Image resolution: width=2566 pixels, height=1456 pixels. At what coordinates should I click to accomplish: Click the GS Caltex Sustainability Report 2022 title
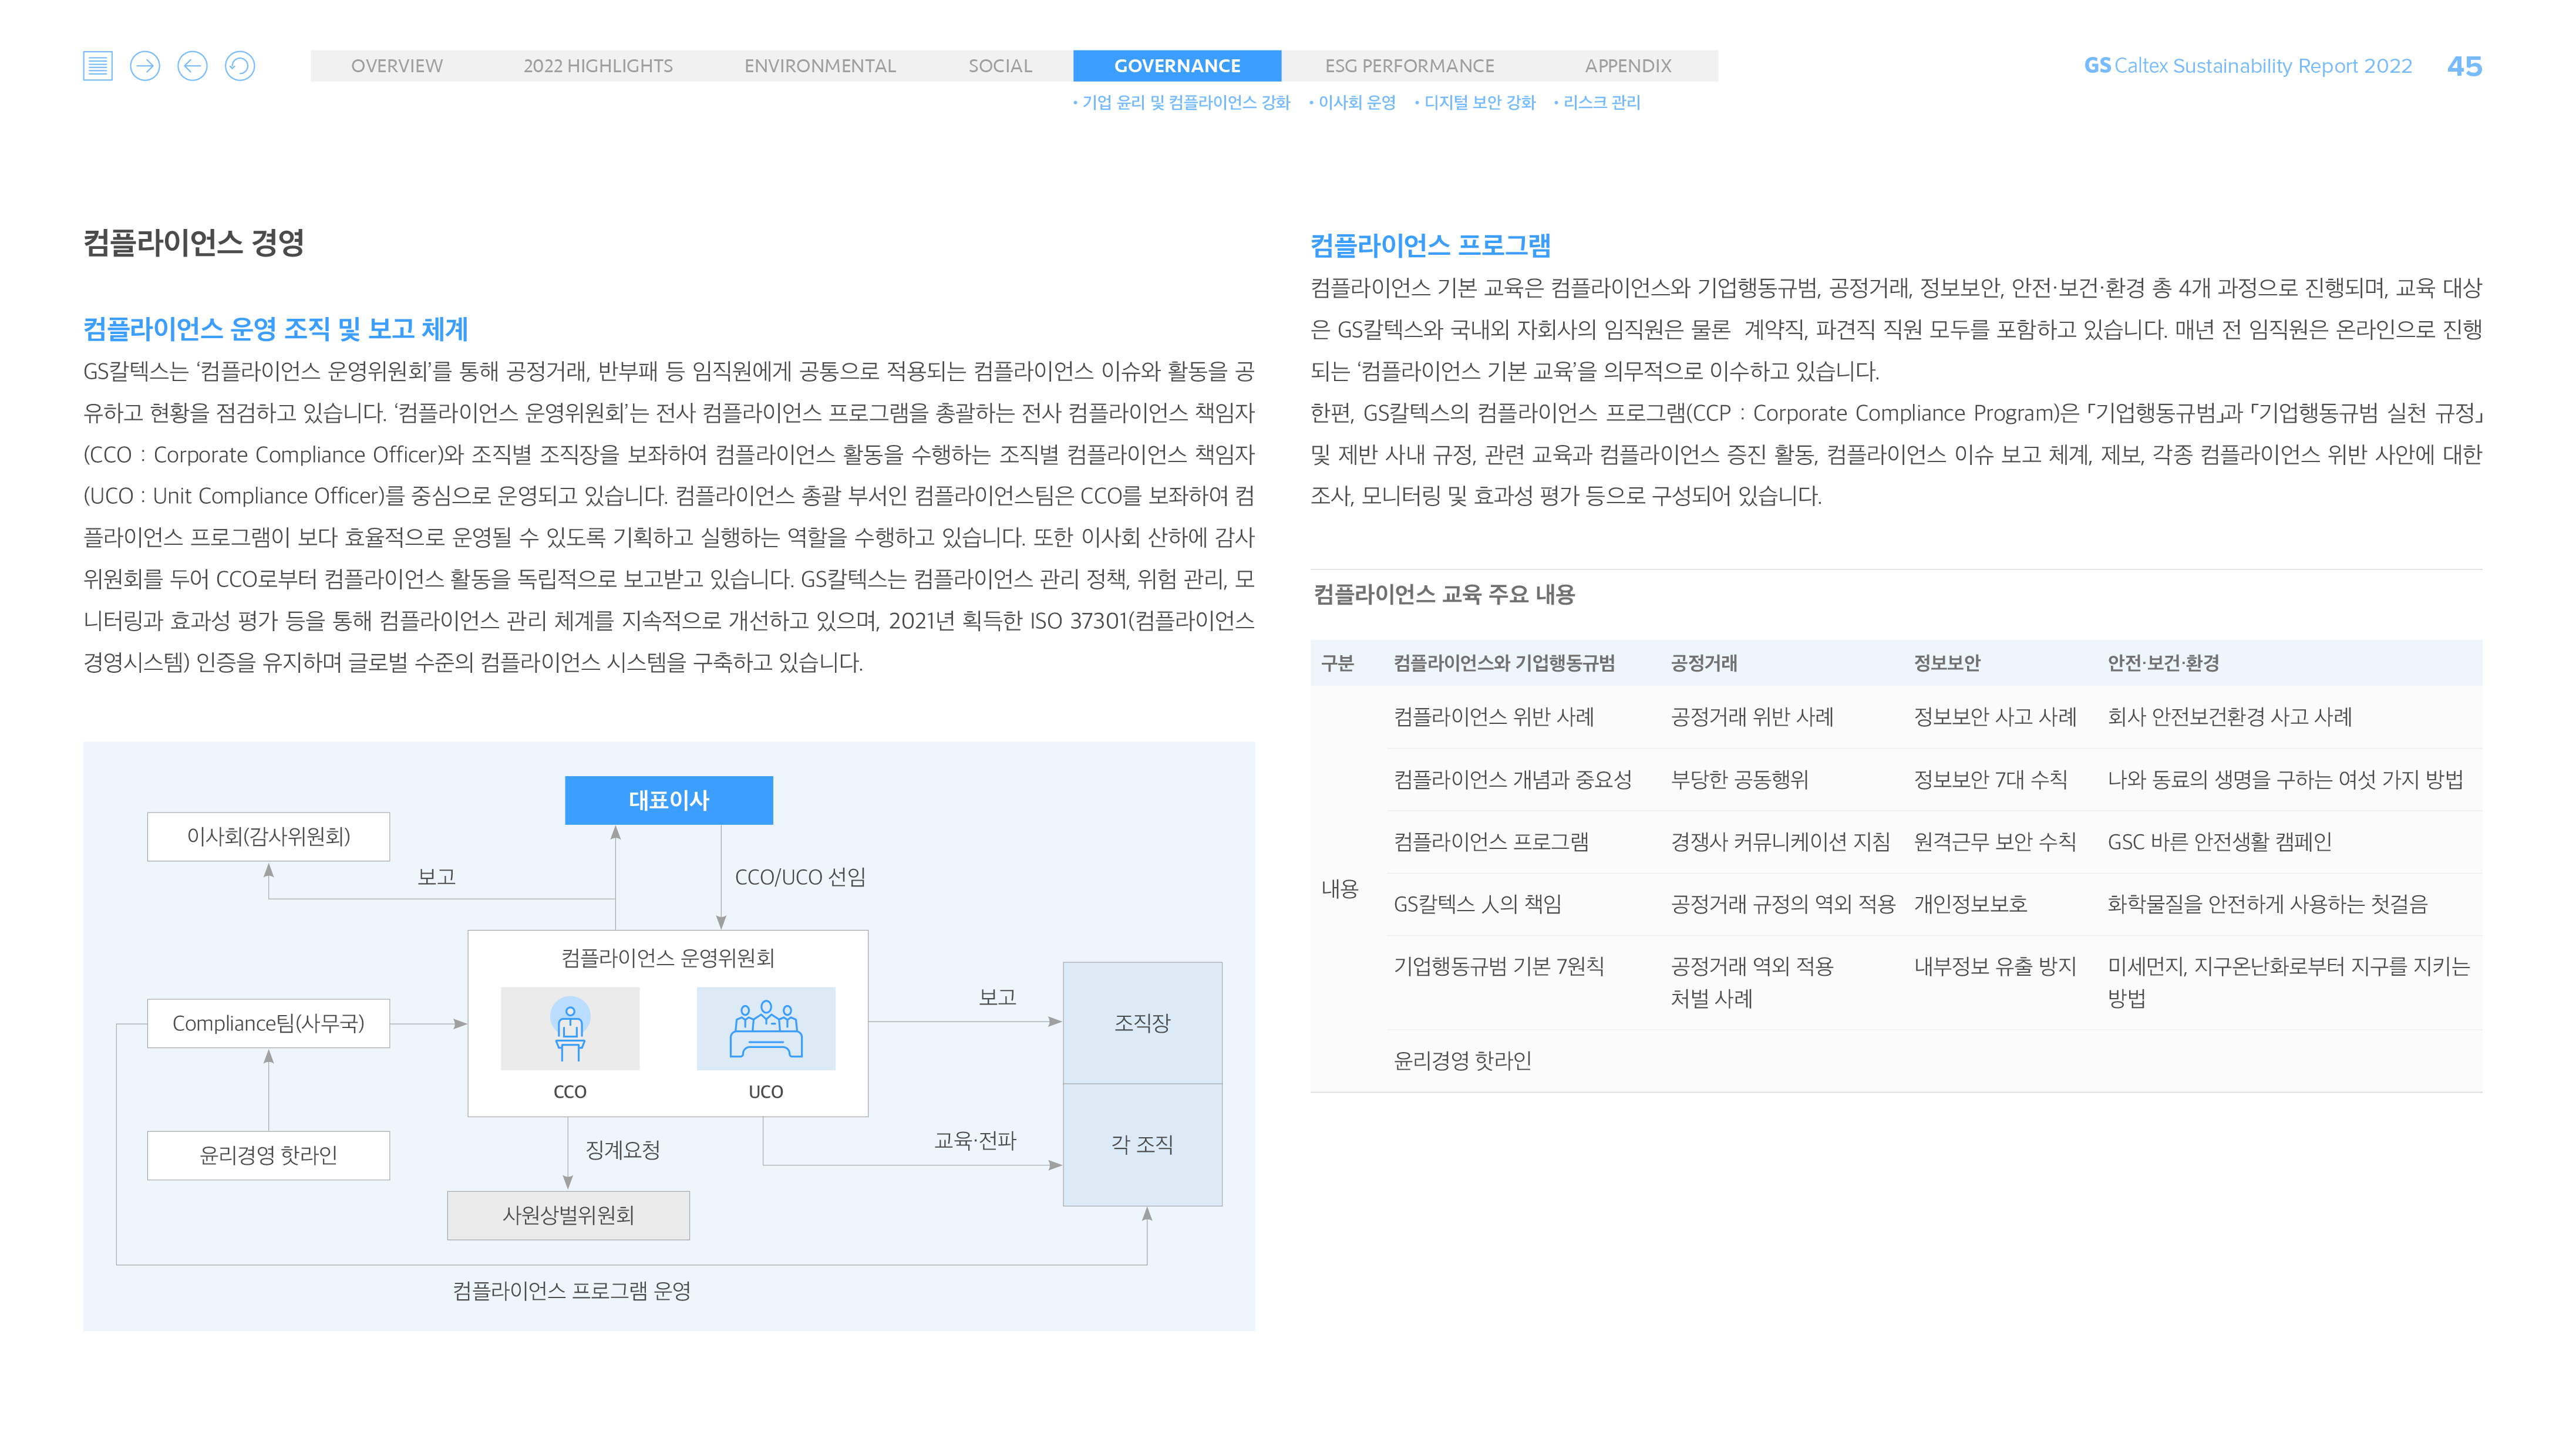coord(2247,66)
